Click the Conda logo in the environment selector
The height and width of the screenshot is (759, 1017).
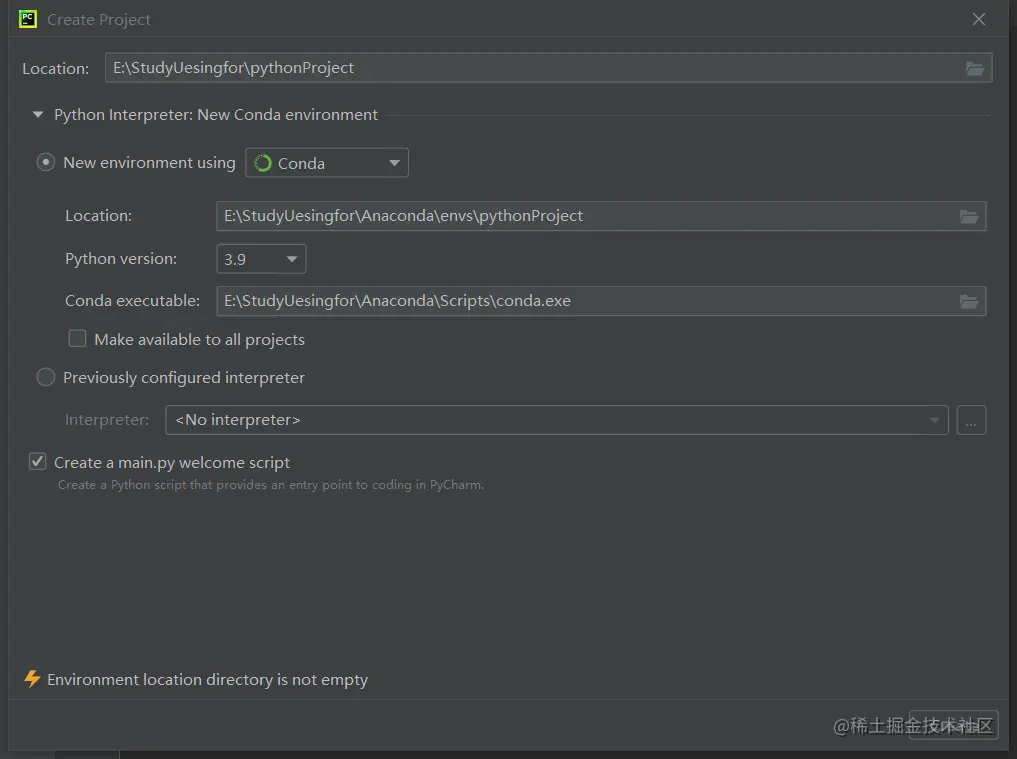[x=263, y=163]
